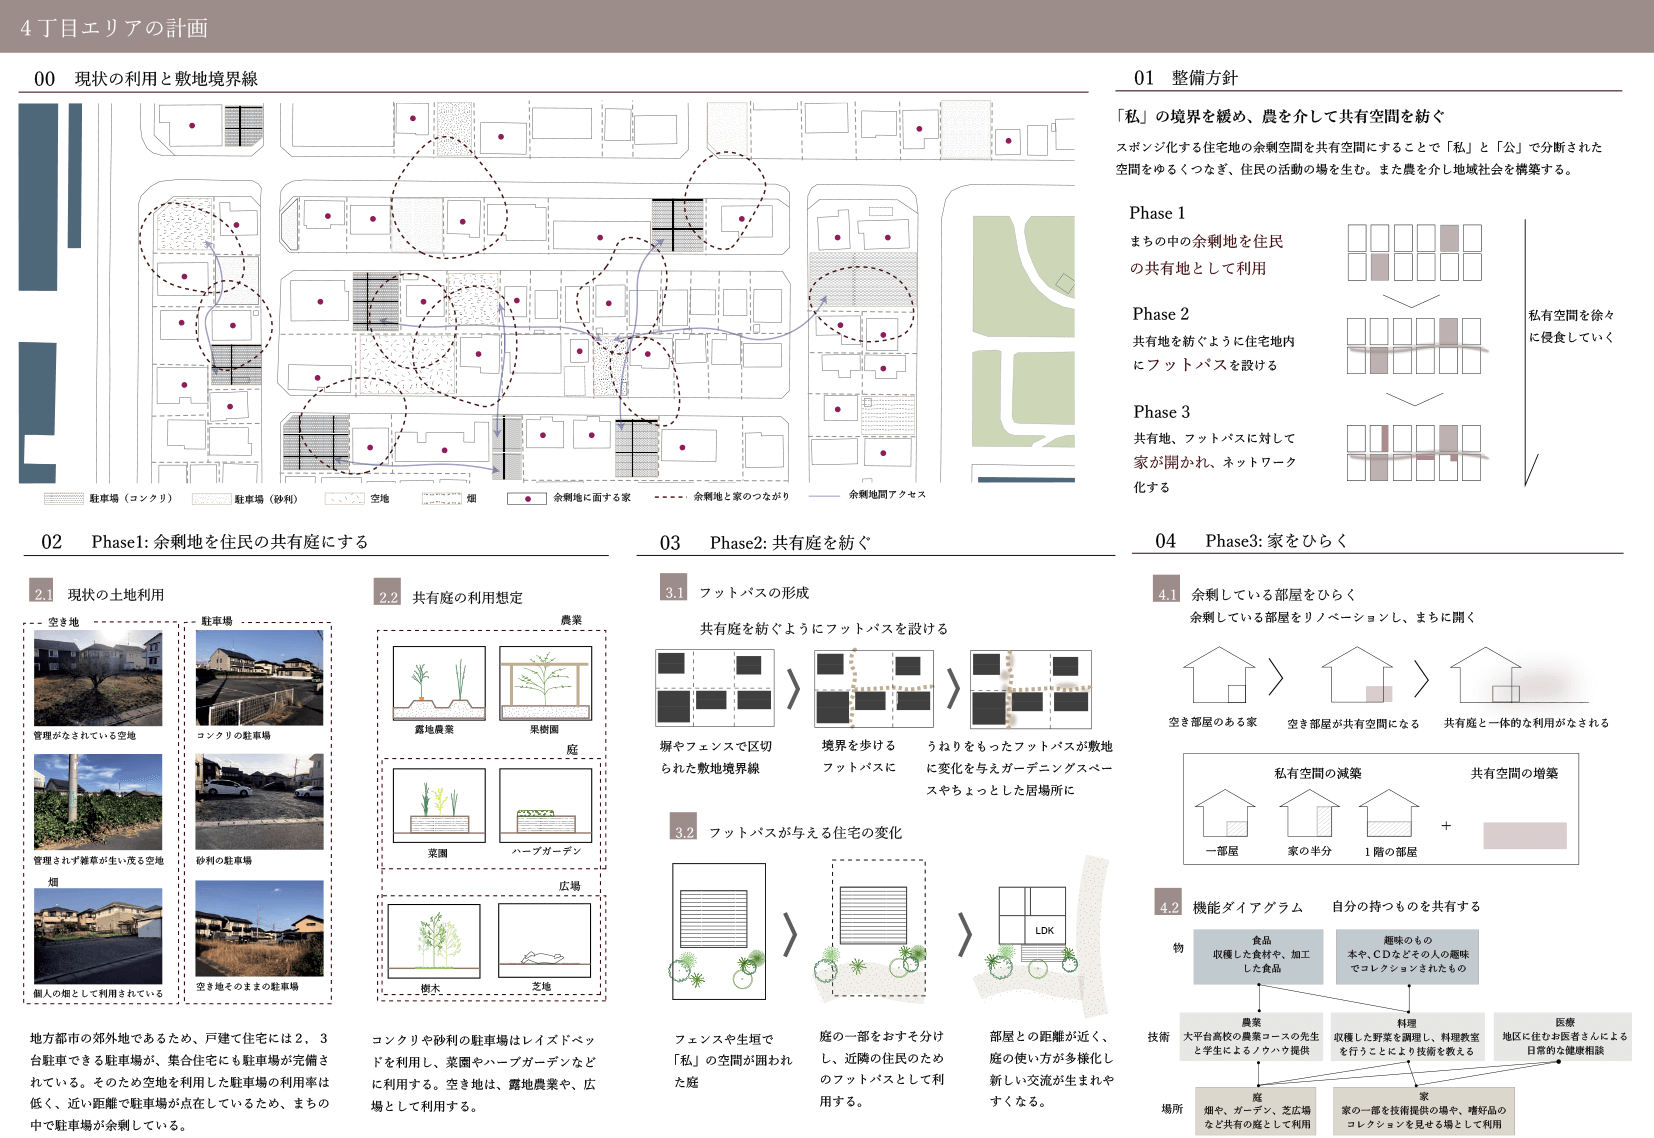This screenshot has width=1654, height=1138.
Task: Click the 空き部屋が共有空間になる house icon
Action: coord(1357,675)
